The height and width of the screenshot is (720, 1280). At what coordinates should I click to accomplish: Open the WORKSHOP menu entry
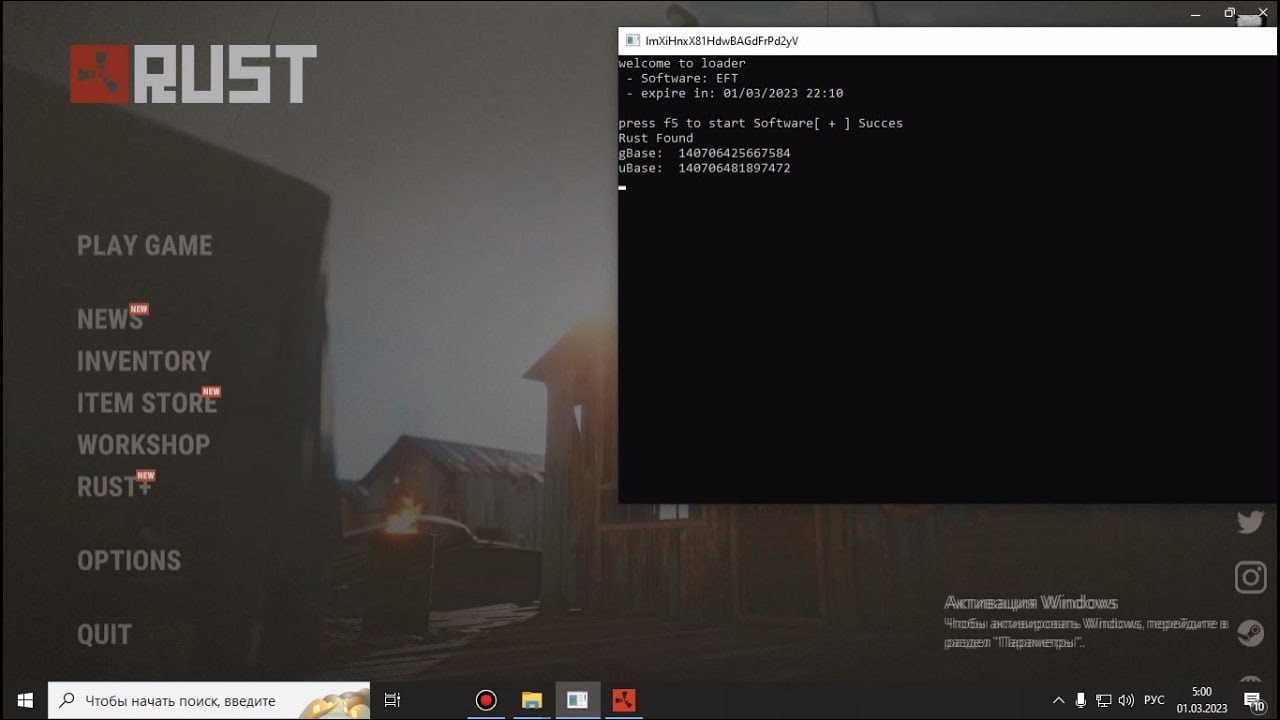[x=143, y=445]
